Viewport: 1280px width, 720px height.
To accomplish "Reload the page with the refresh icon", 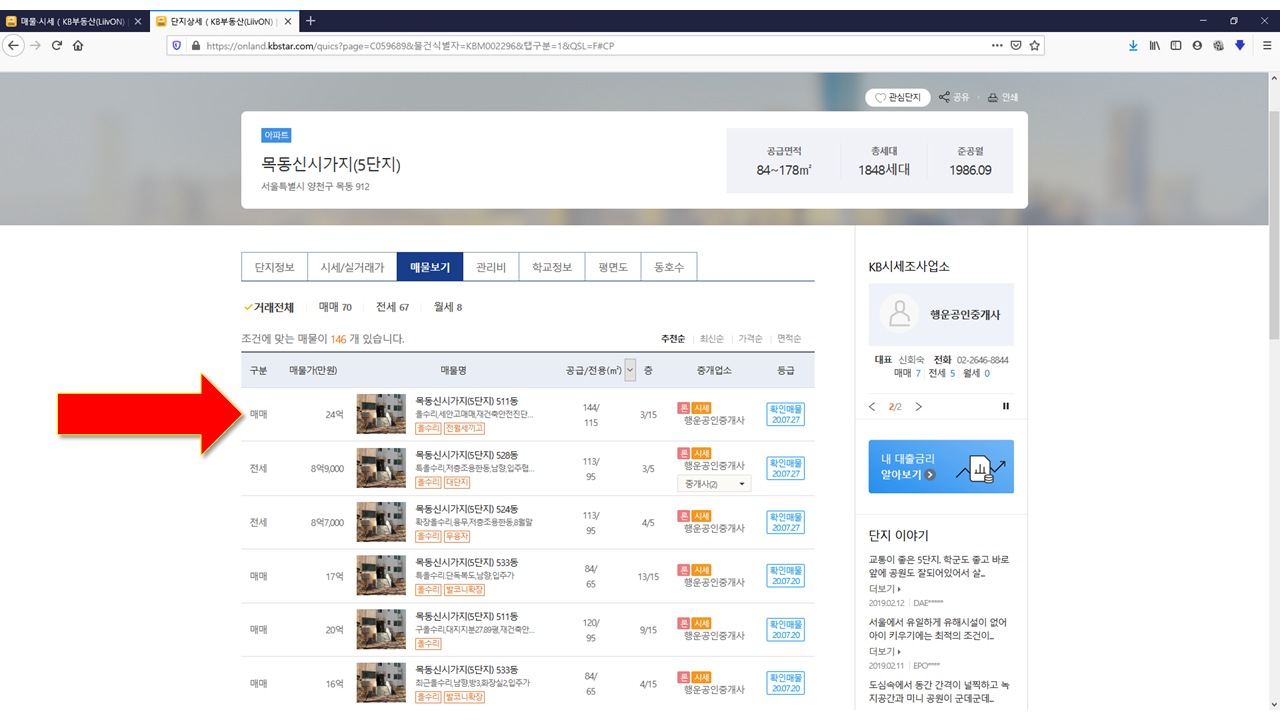I will click(x=57, y=45).
